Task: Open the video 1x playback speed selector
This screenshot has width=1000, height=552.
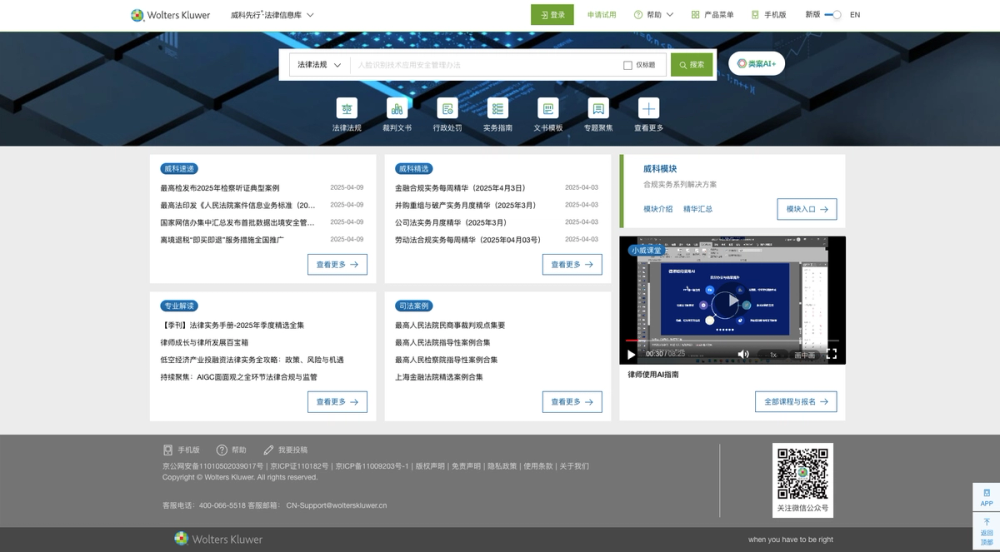Action: 773,355
